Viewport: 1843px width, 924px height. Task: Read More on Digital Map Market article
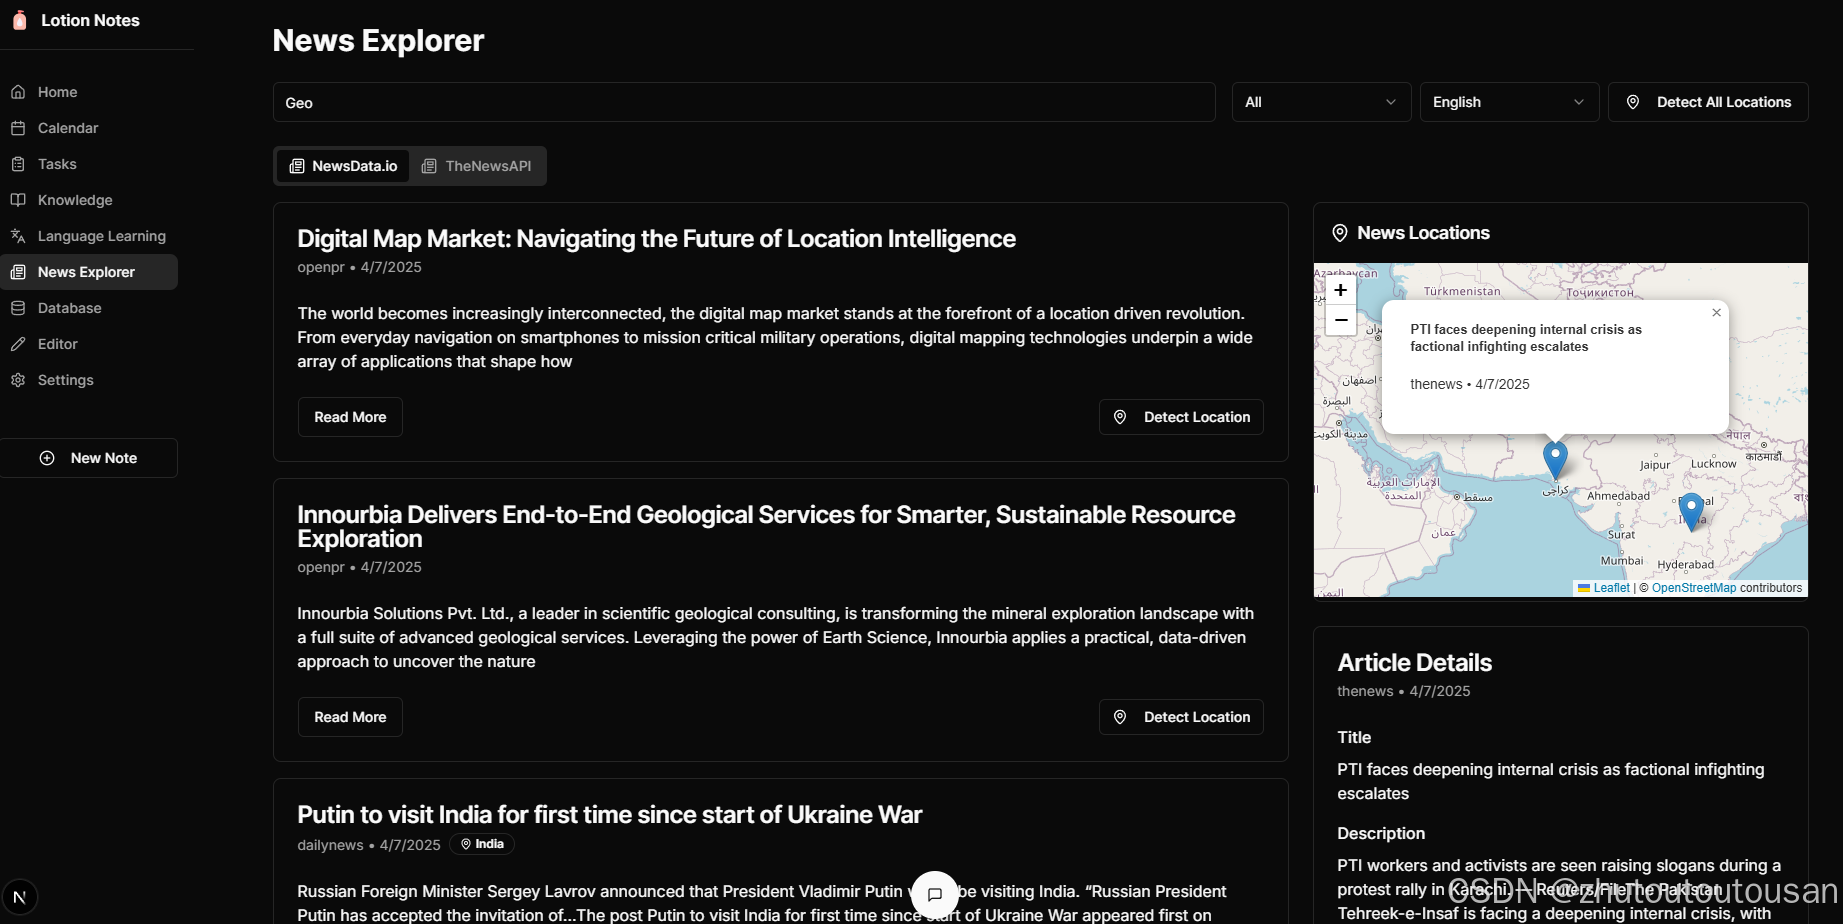tap(350, 417)
